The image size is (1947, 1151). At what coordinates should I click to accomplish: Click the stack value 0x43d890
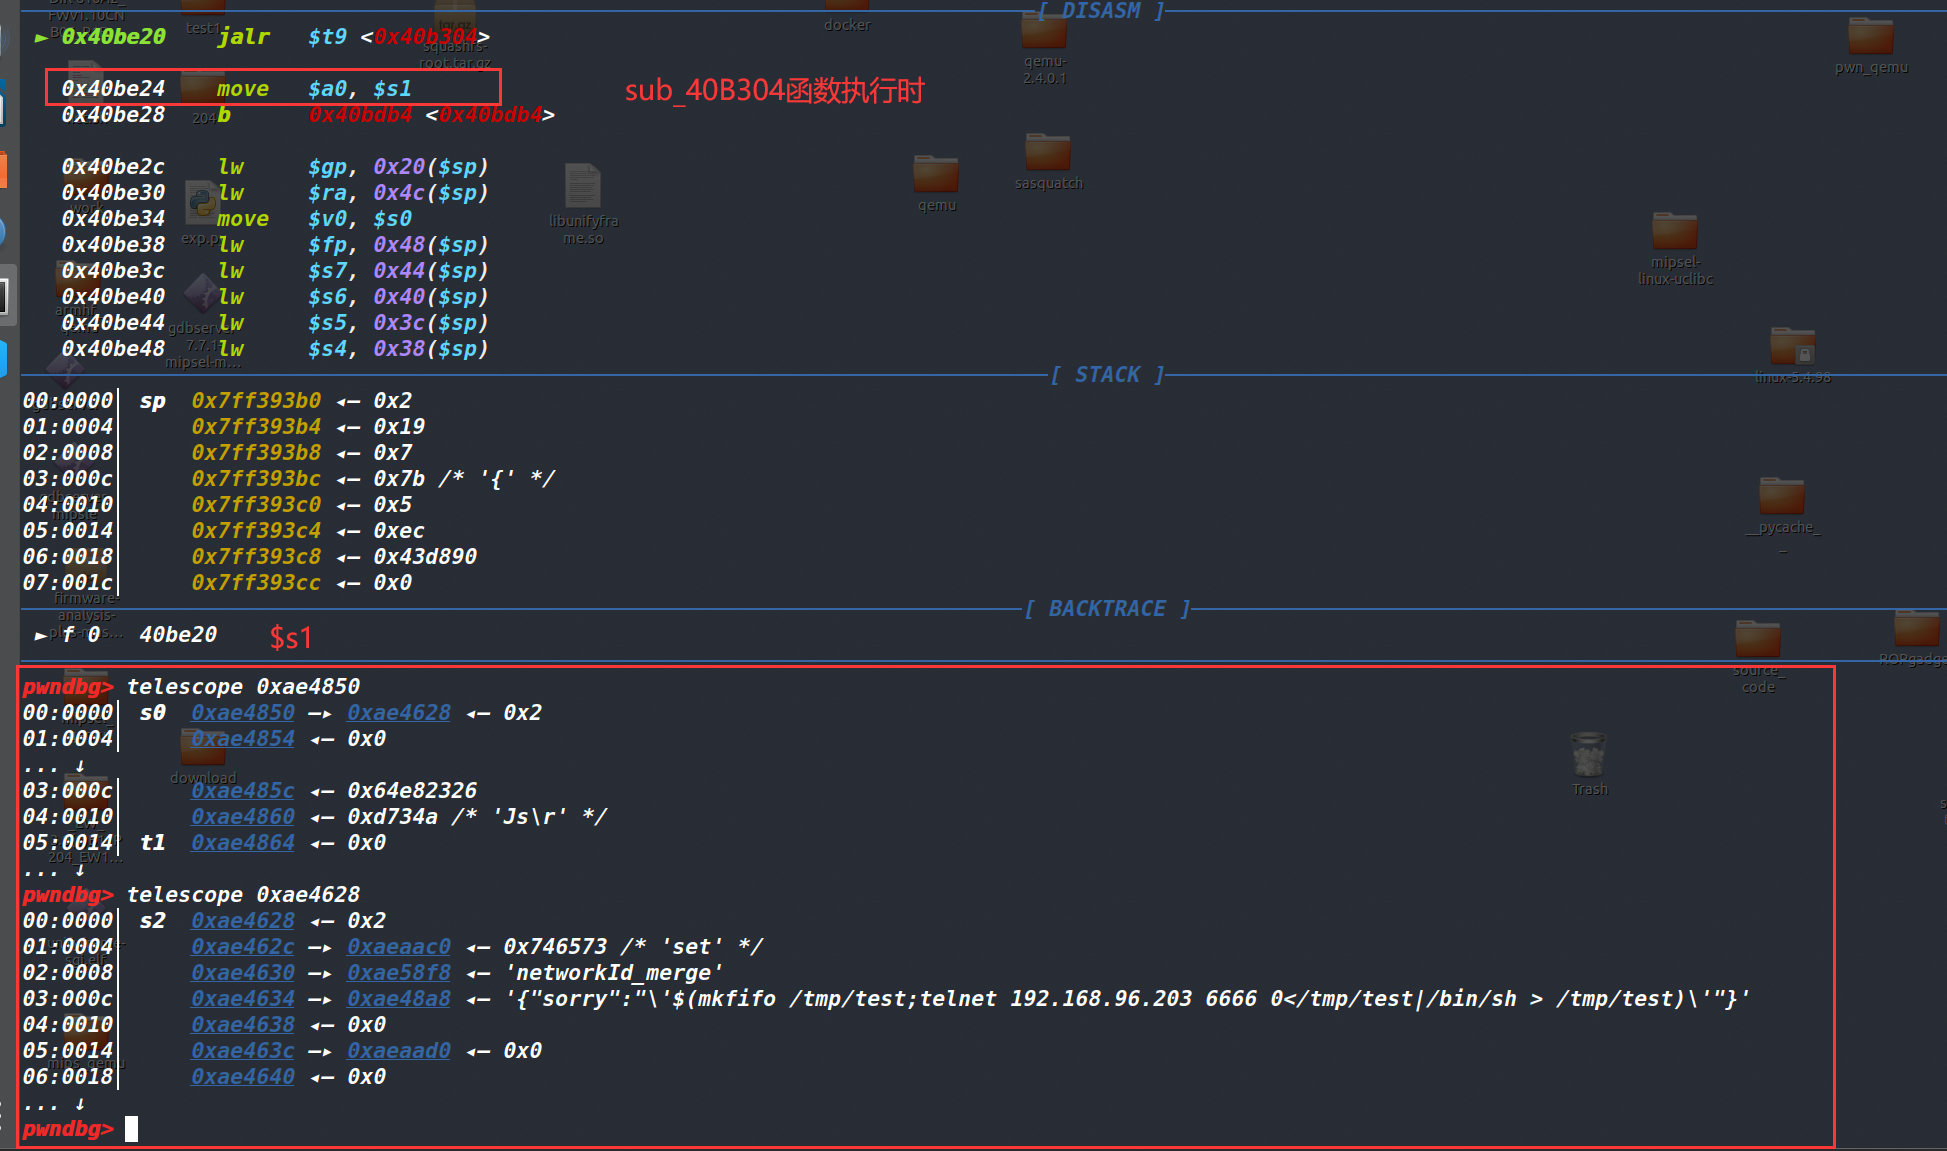coord(425,557)
